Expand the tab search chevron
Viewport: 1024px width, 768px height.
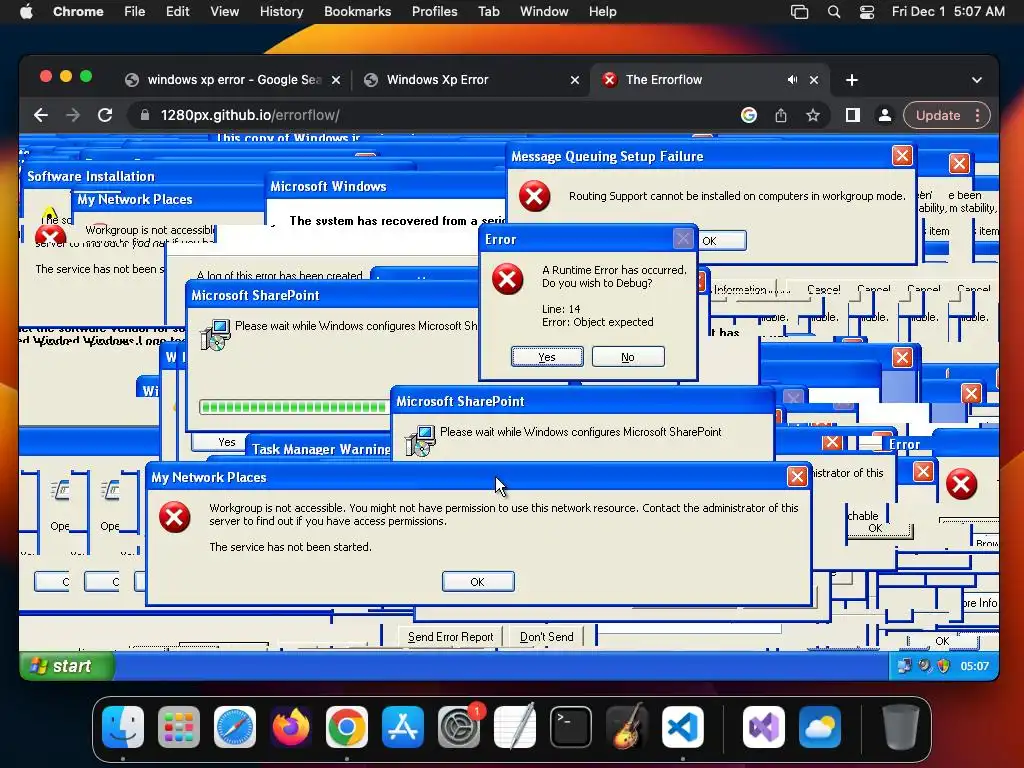(976, 80)
